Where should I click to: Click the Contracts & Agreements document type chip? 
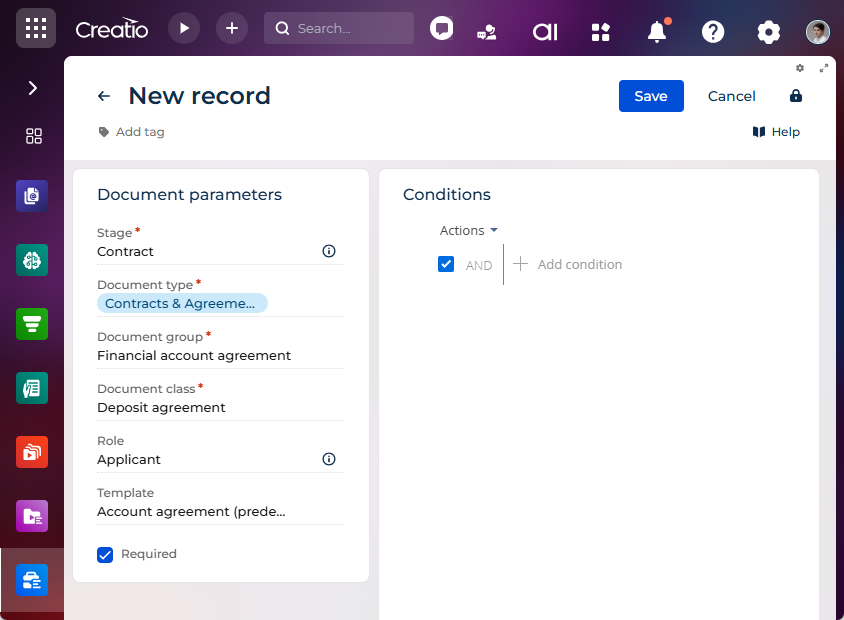(x=182, y=303)
